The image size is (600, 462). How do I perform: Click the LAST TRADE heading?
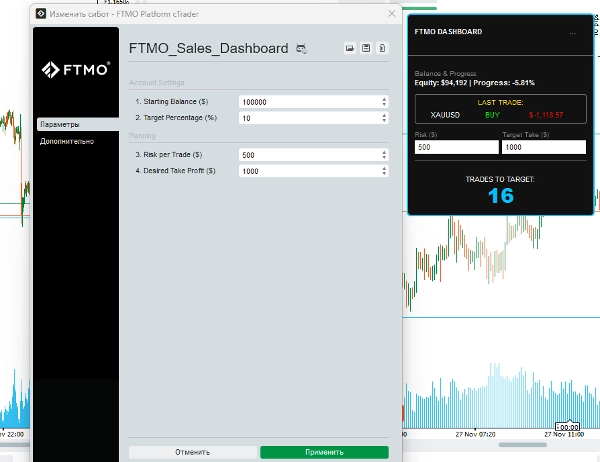(x=500, y=103)
